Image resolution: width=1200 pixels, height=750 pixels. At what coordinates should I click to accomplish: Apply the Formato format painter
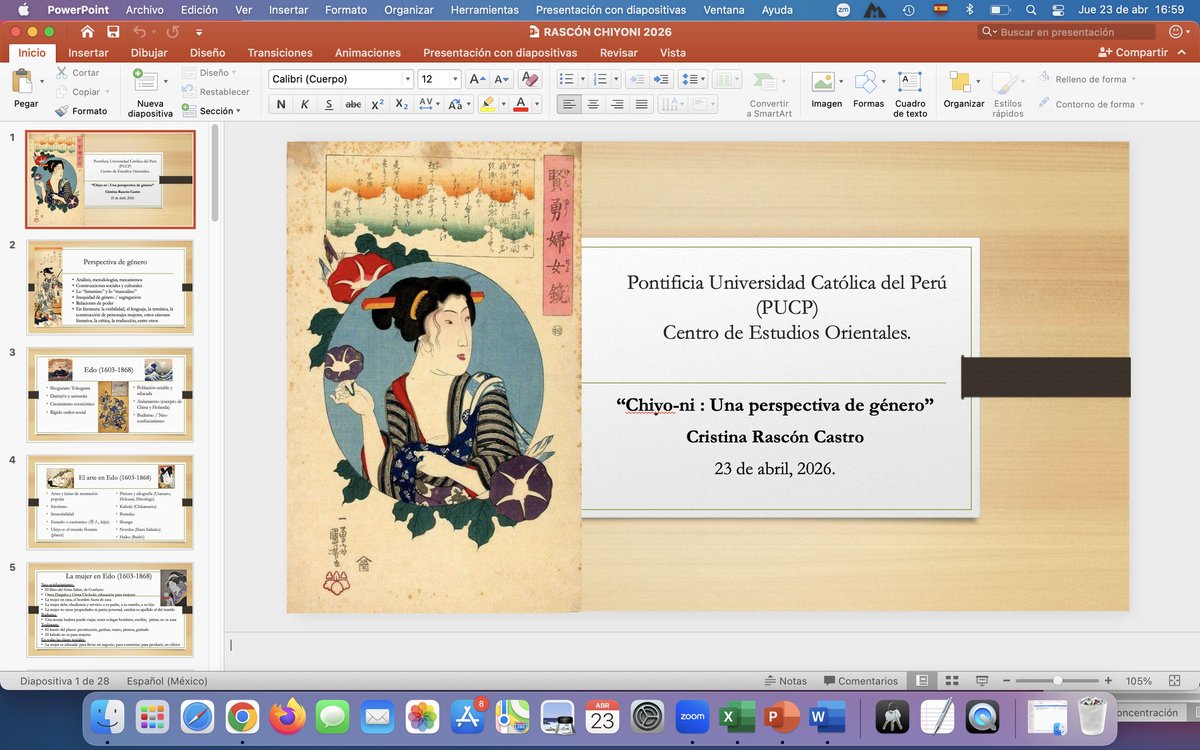point(81,111)
